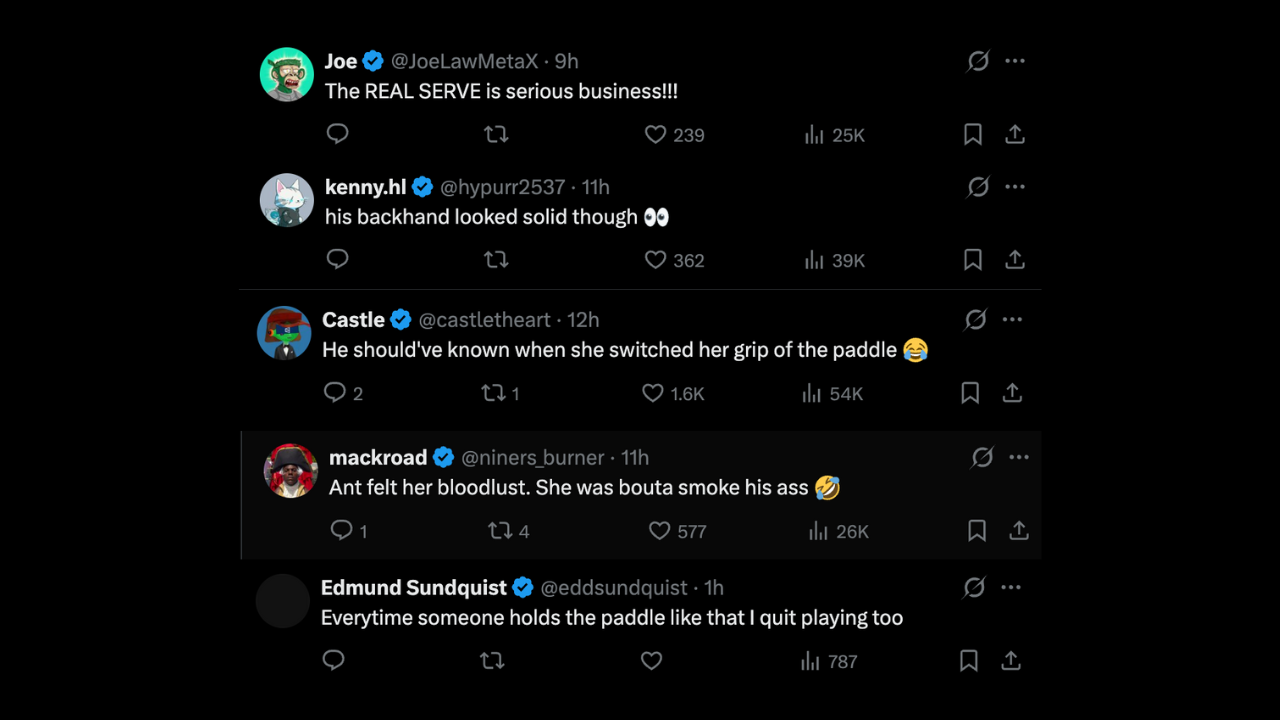Screen dimensions: 1280x720
Task: Check Joe's verified badge
Action: coord(371,61)
